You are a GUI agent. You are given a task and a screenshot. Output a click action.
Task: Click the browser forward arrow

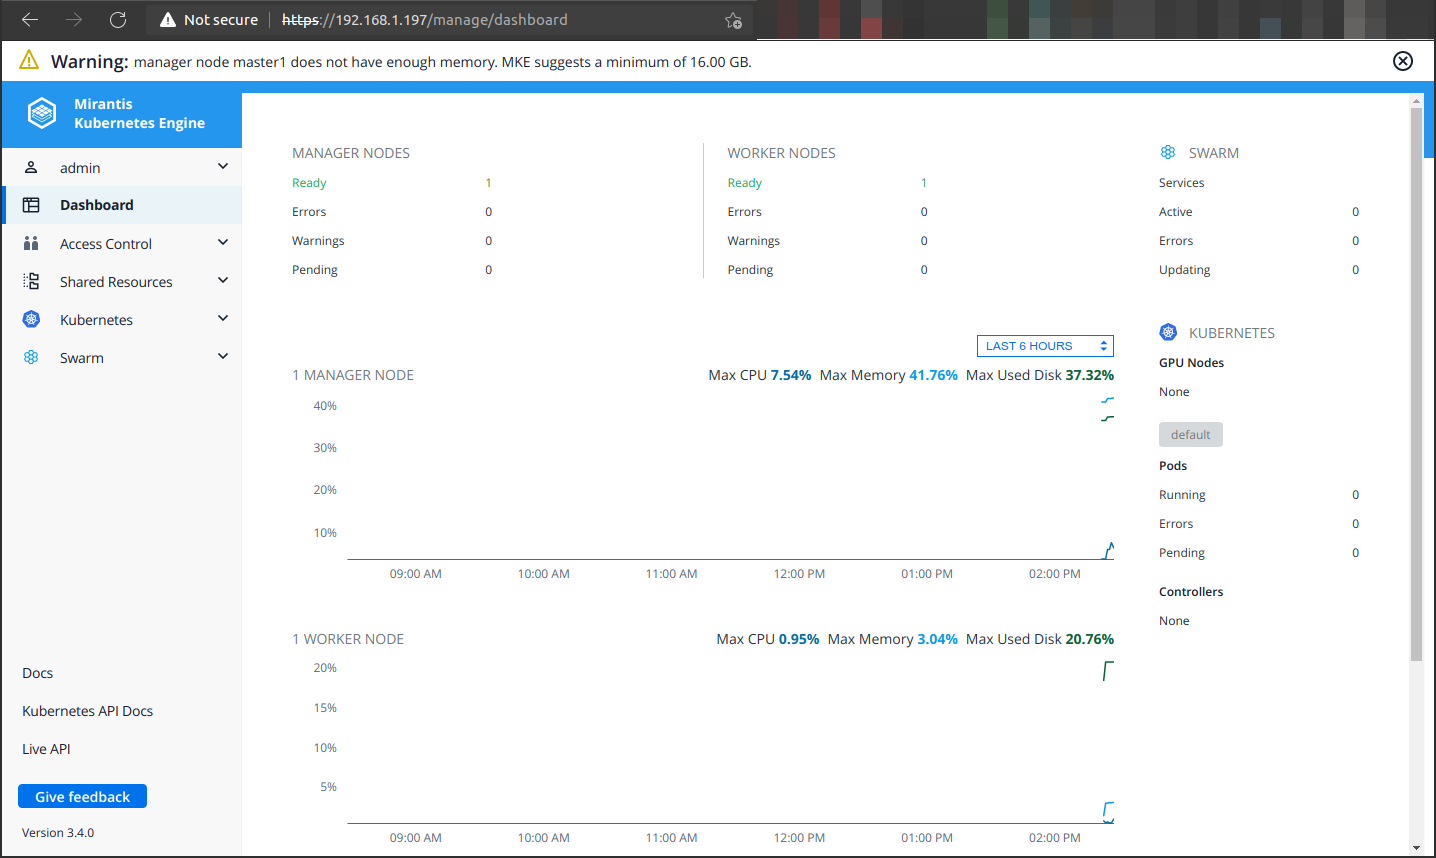point(74,20)
